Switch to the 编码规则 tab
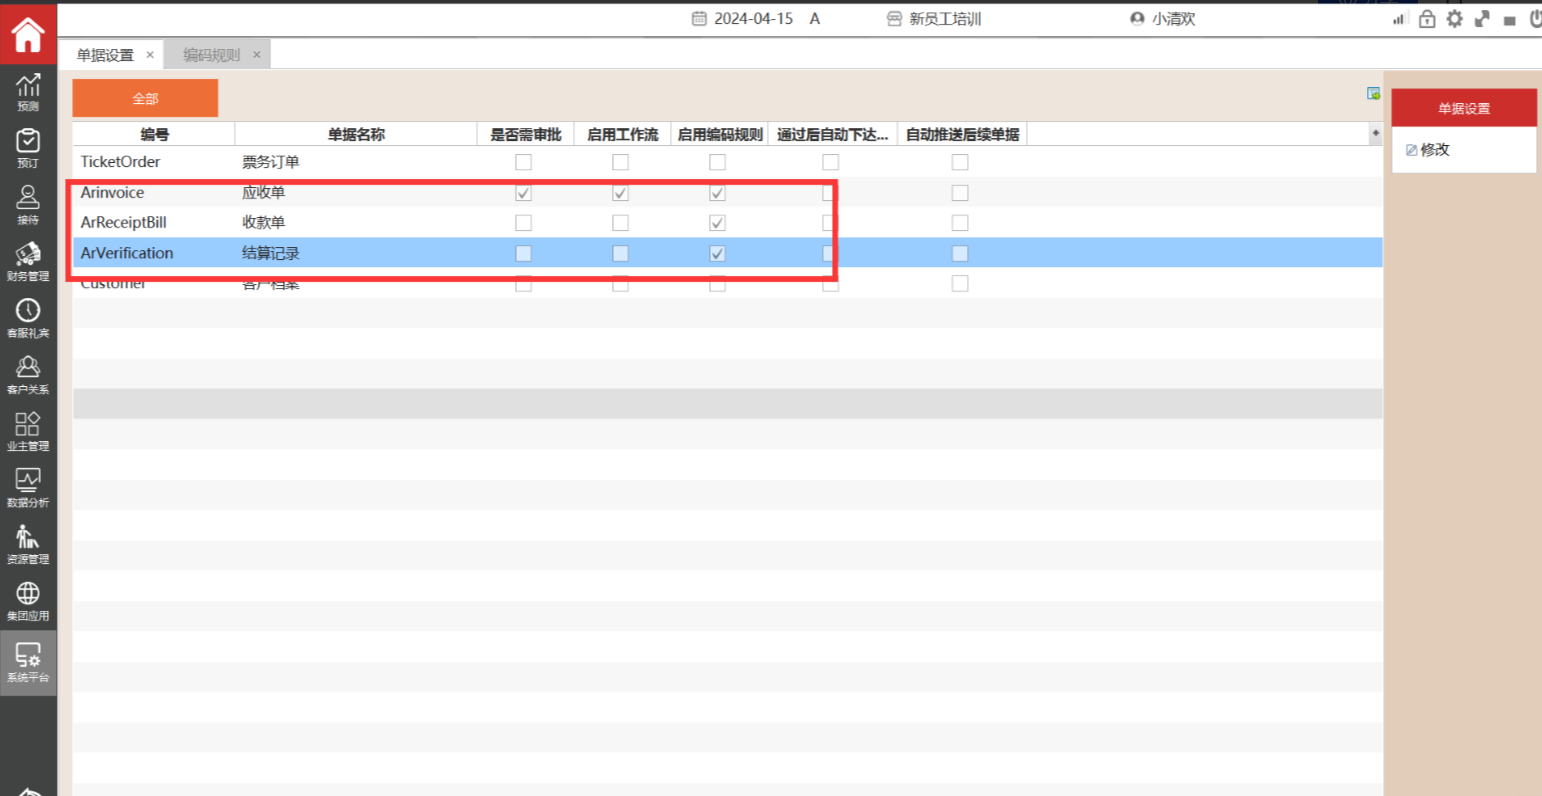 point(211,55)
